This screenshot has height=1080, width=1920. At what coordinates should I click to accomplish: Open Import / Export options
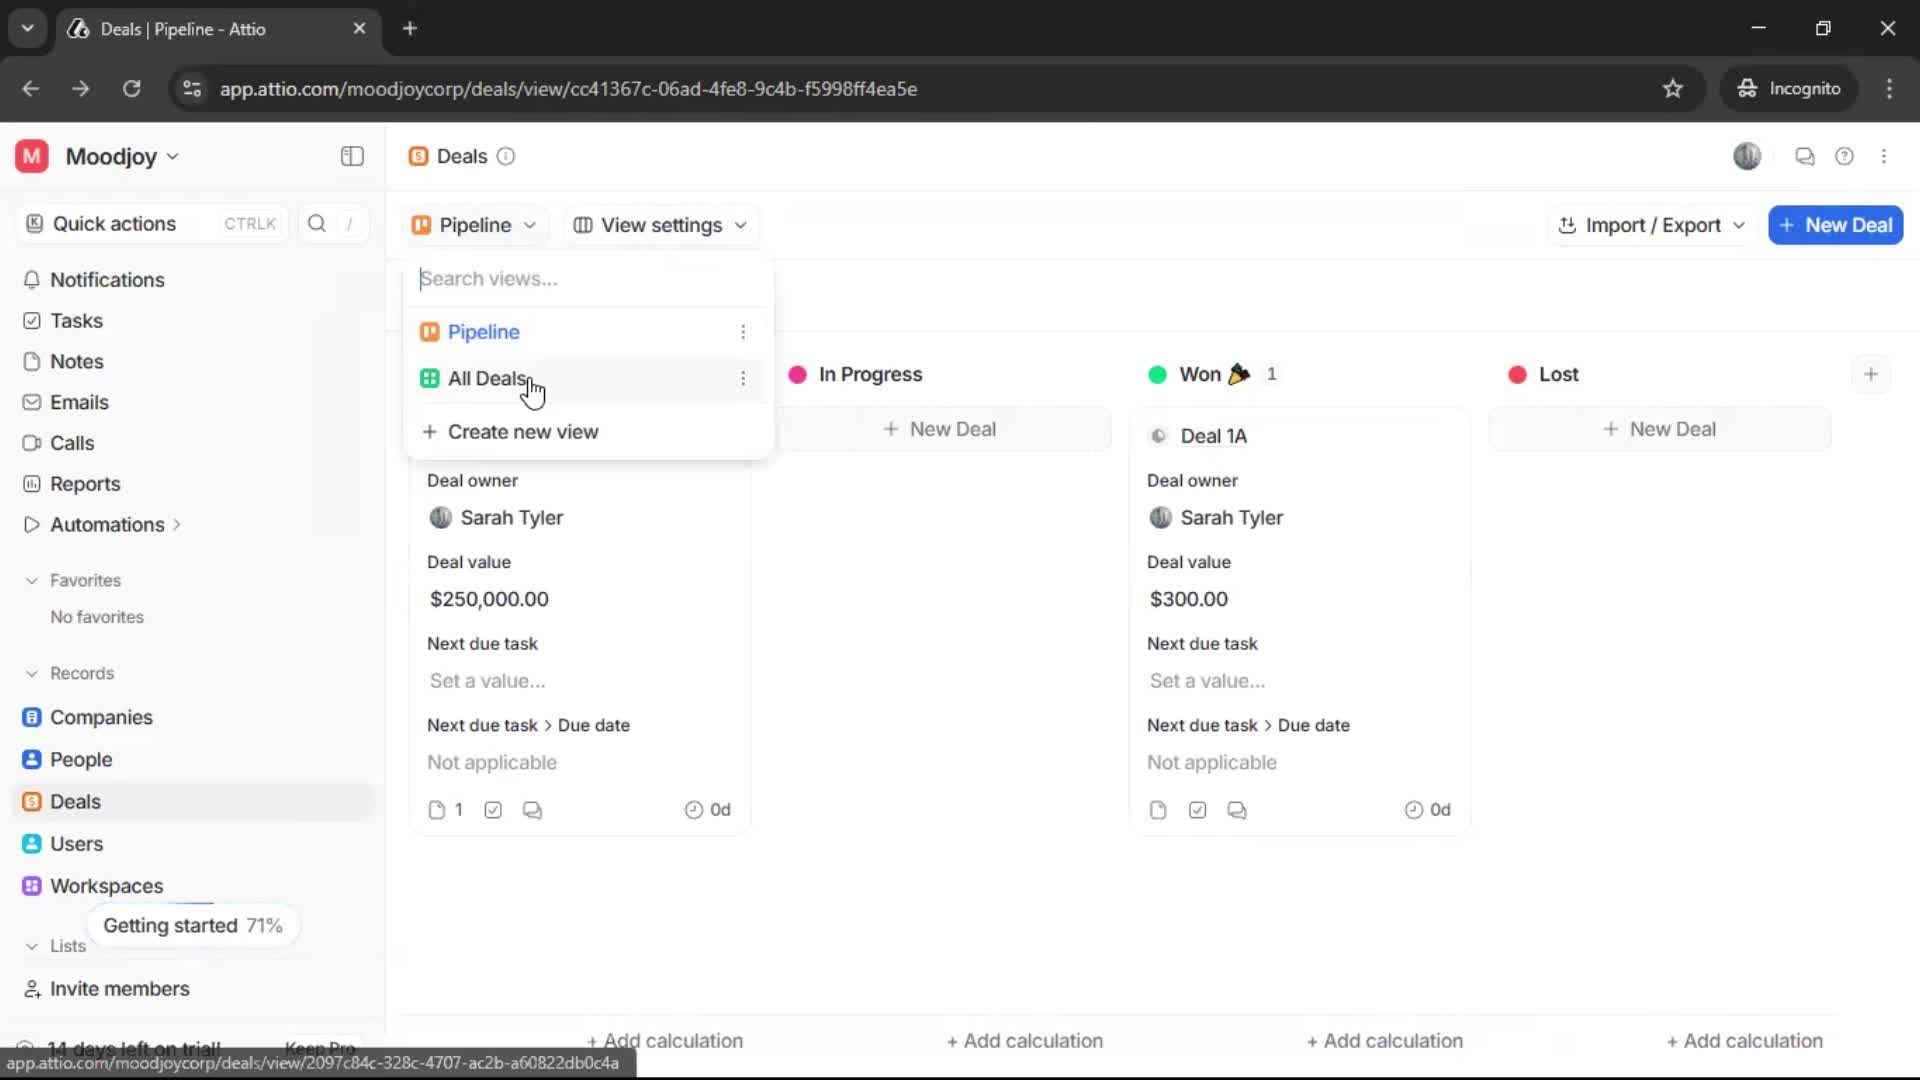click(1650, 225)
